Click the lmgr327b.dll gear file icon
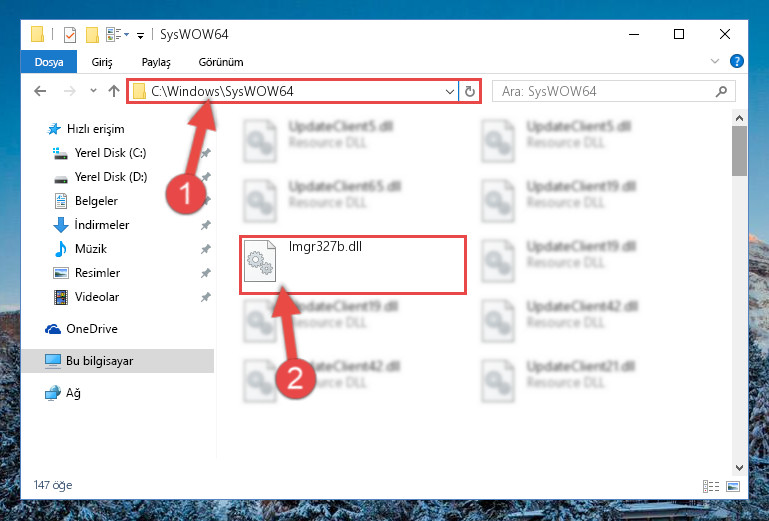The height and width of the screenshot is (521, 769). coord(260,261)
